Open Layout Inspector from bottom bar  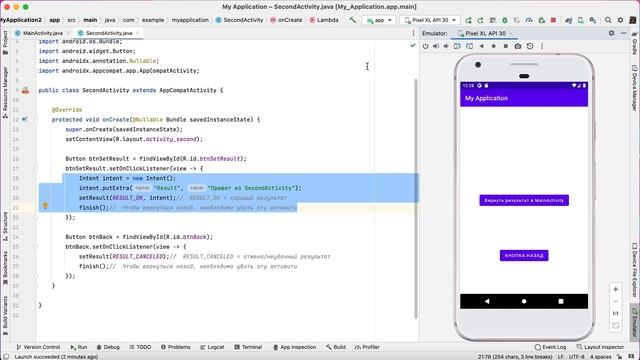(600, 347)
